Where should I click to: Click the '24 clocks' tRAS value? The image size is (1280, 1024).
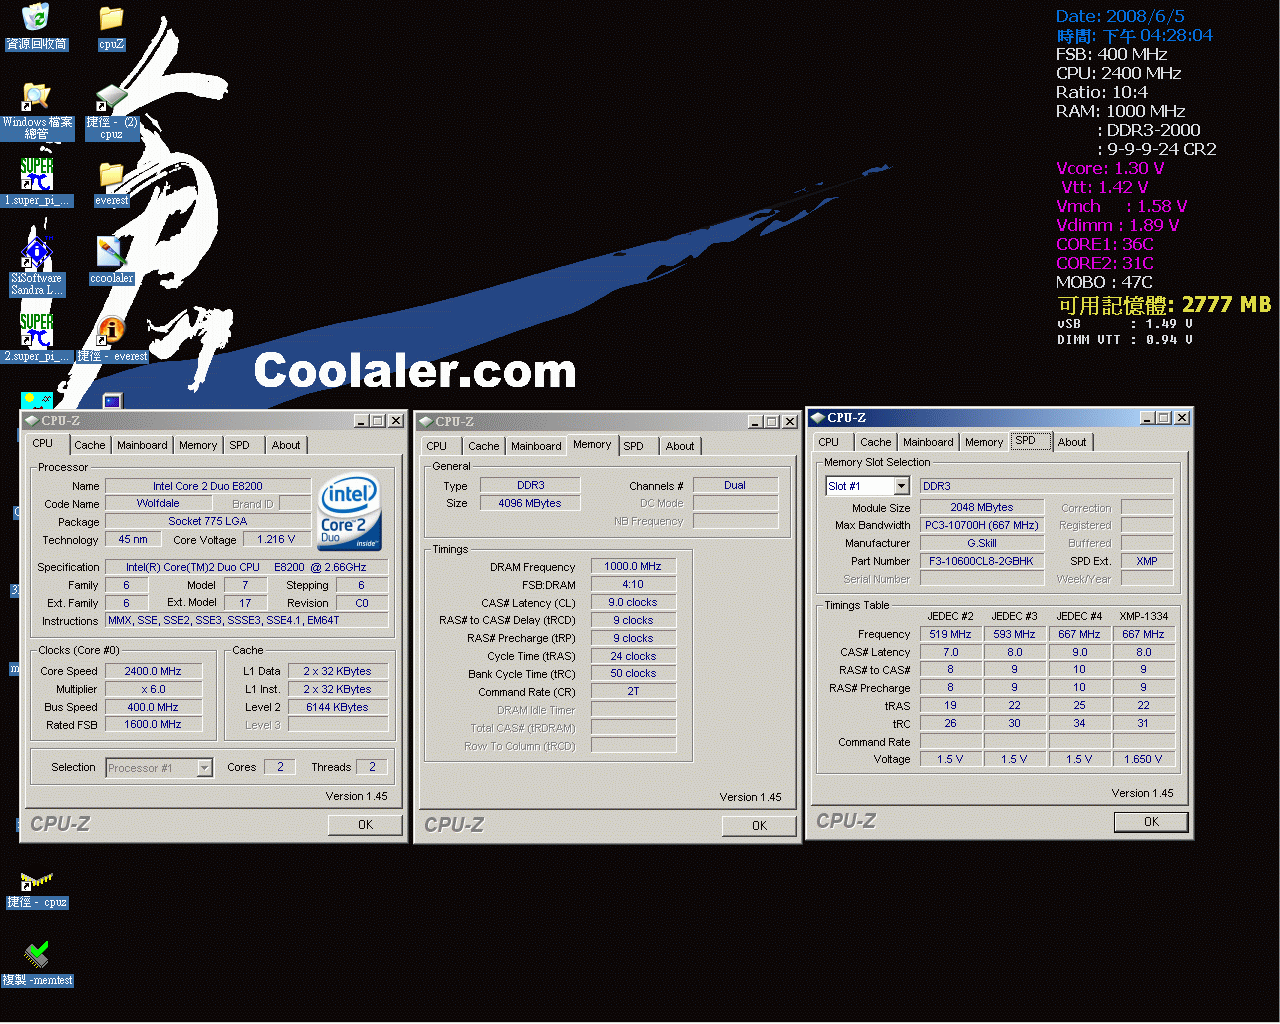pos(633,657)
